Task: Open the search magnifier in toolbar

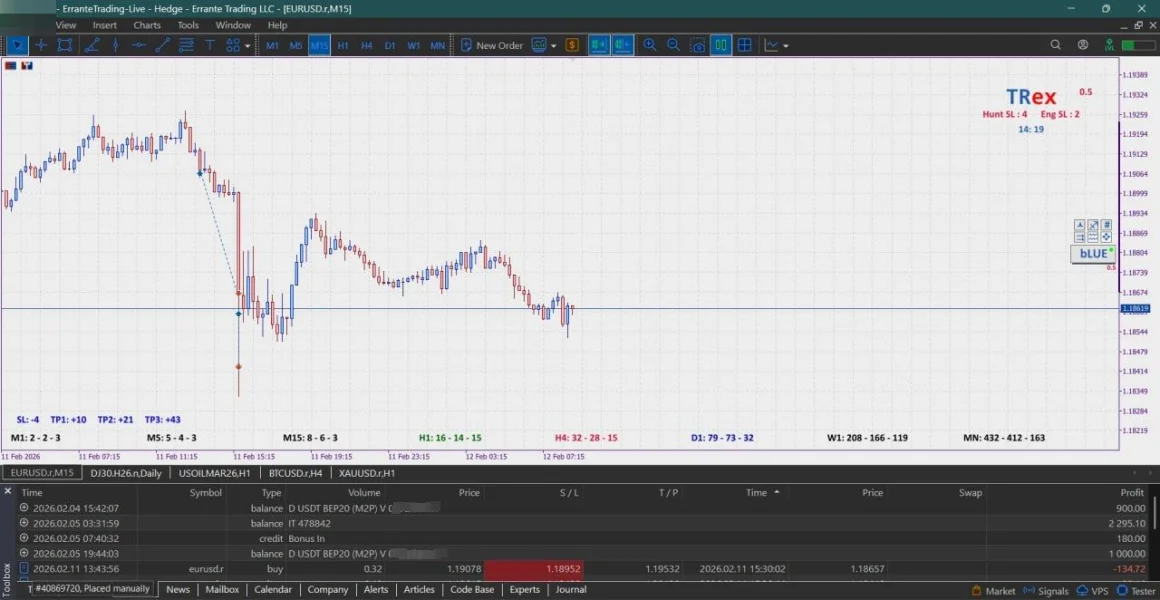Action: coord(1055,45)
